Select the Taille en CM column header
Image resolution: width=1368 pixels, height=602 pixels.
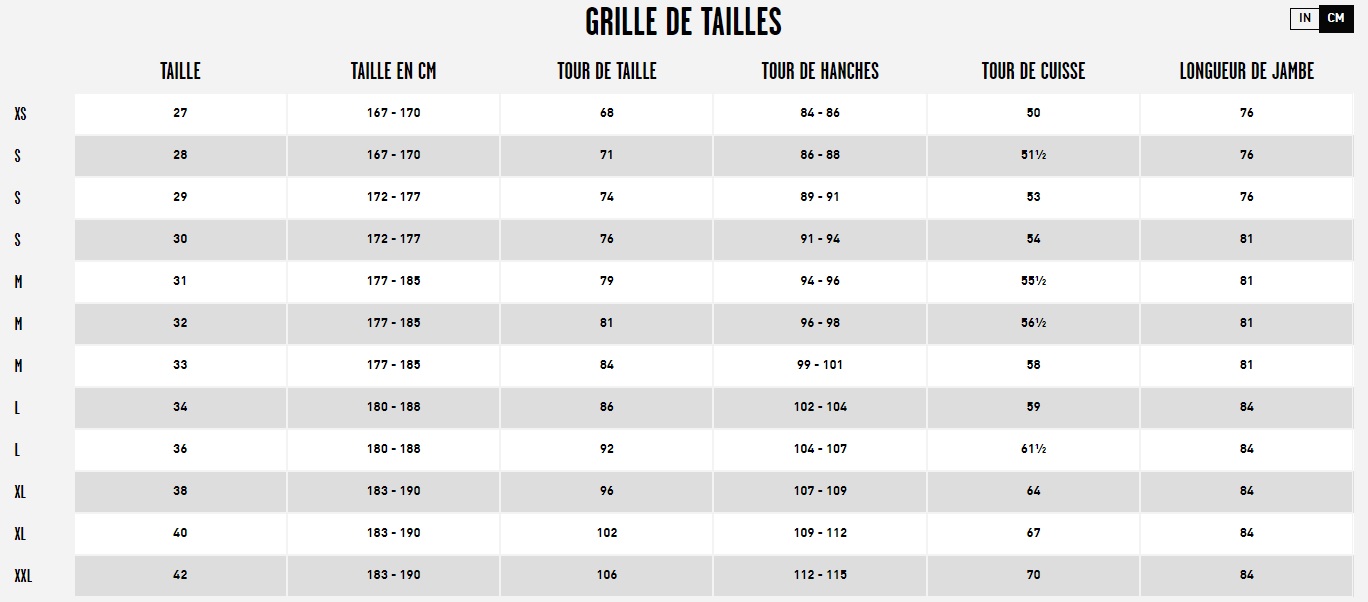pos(393,71)
